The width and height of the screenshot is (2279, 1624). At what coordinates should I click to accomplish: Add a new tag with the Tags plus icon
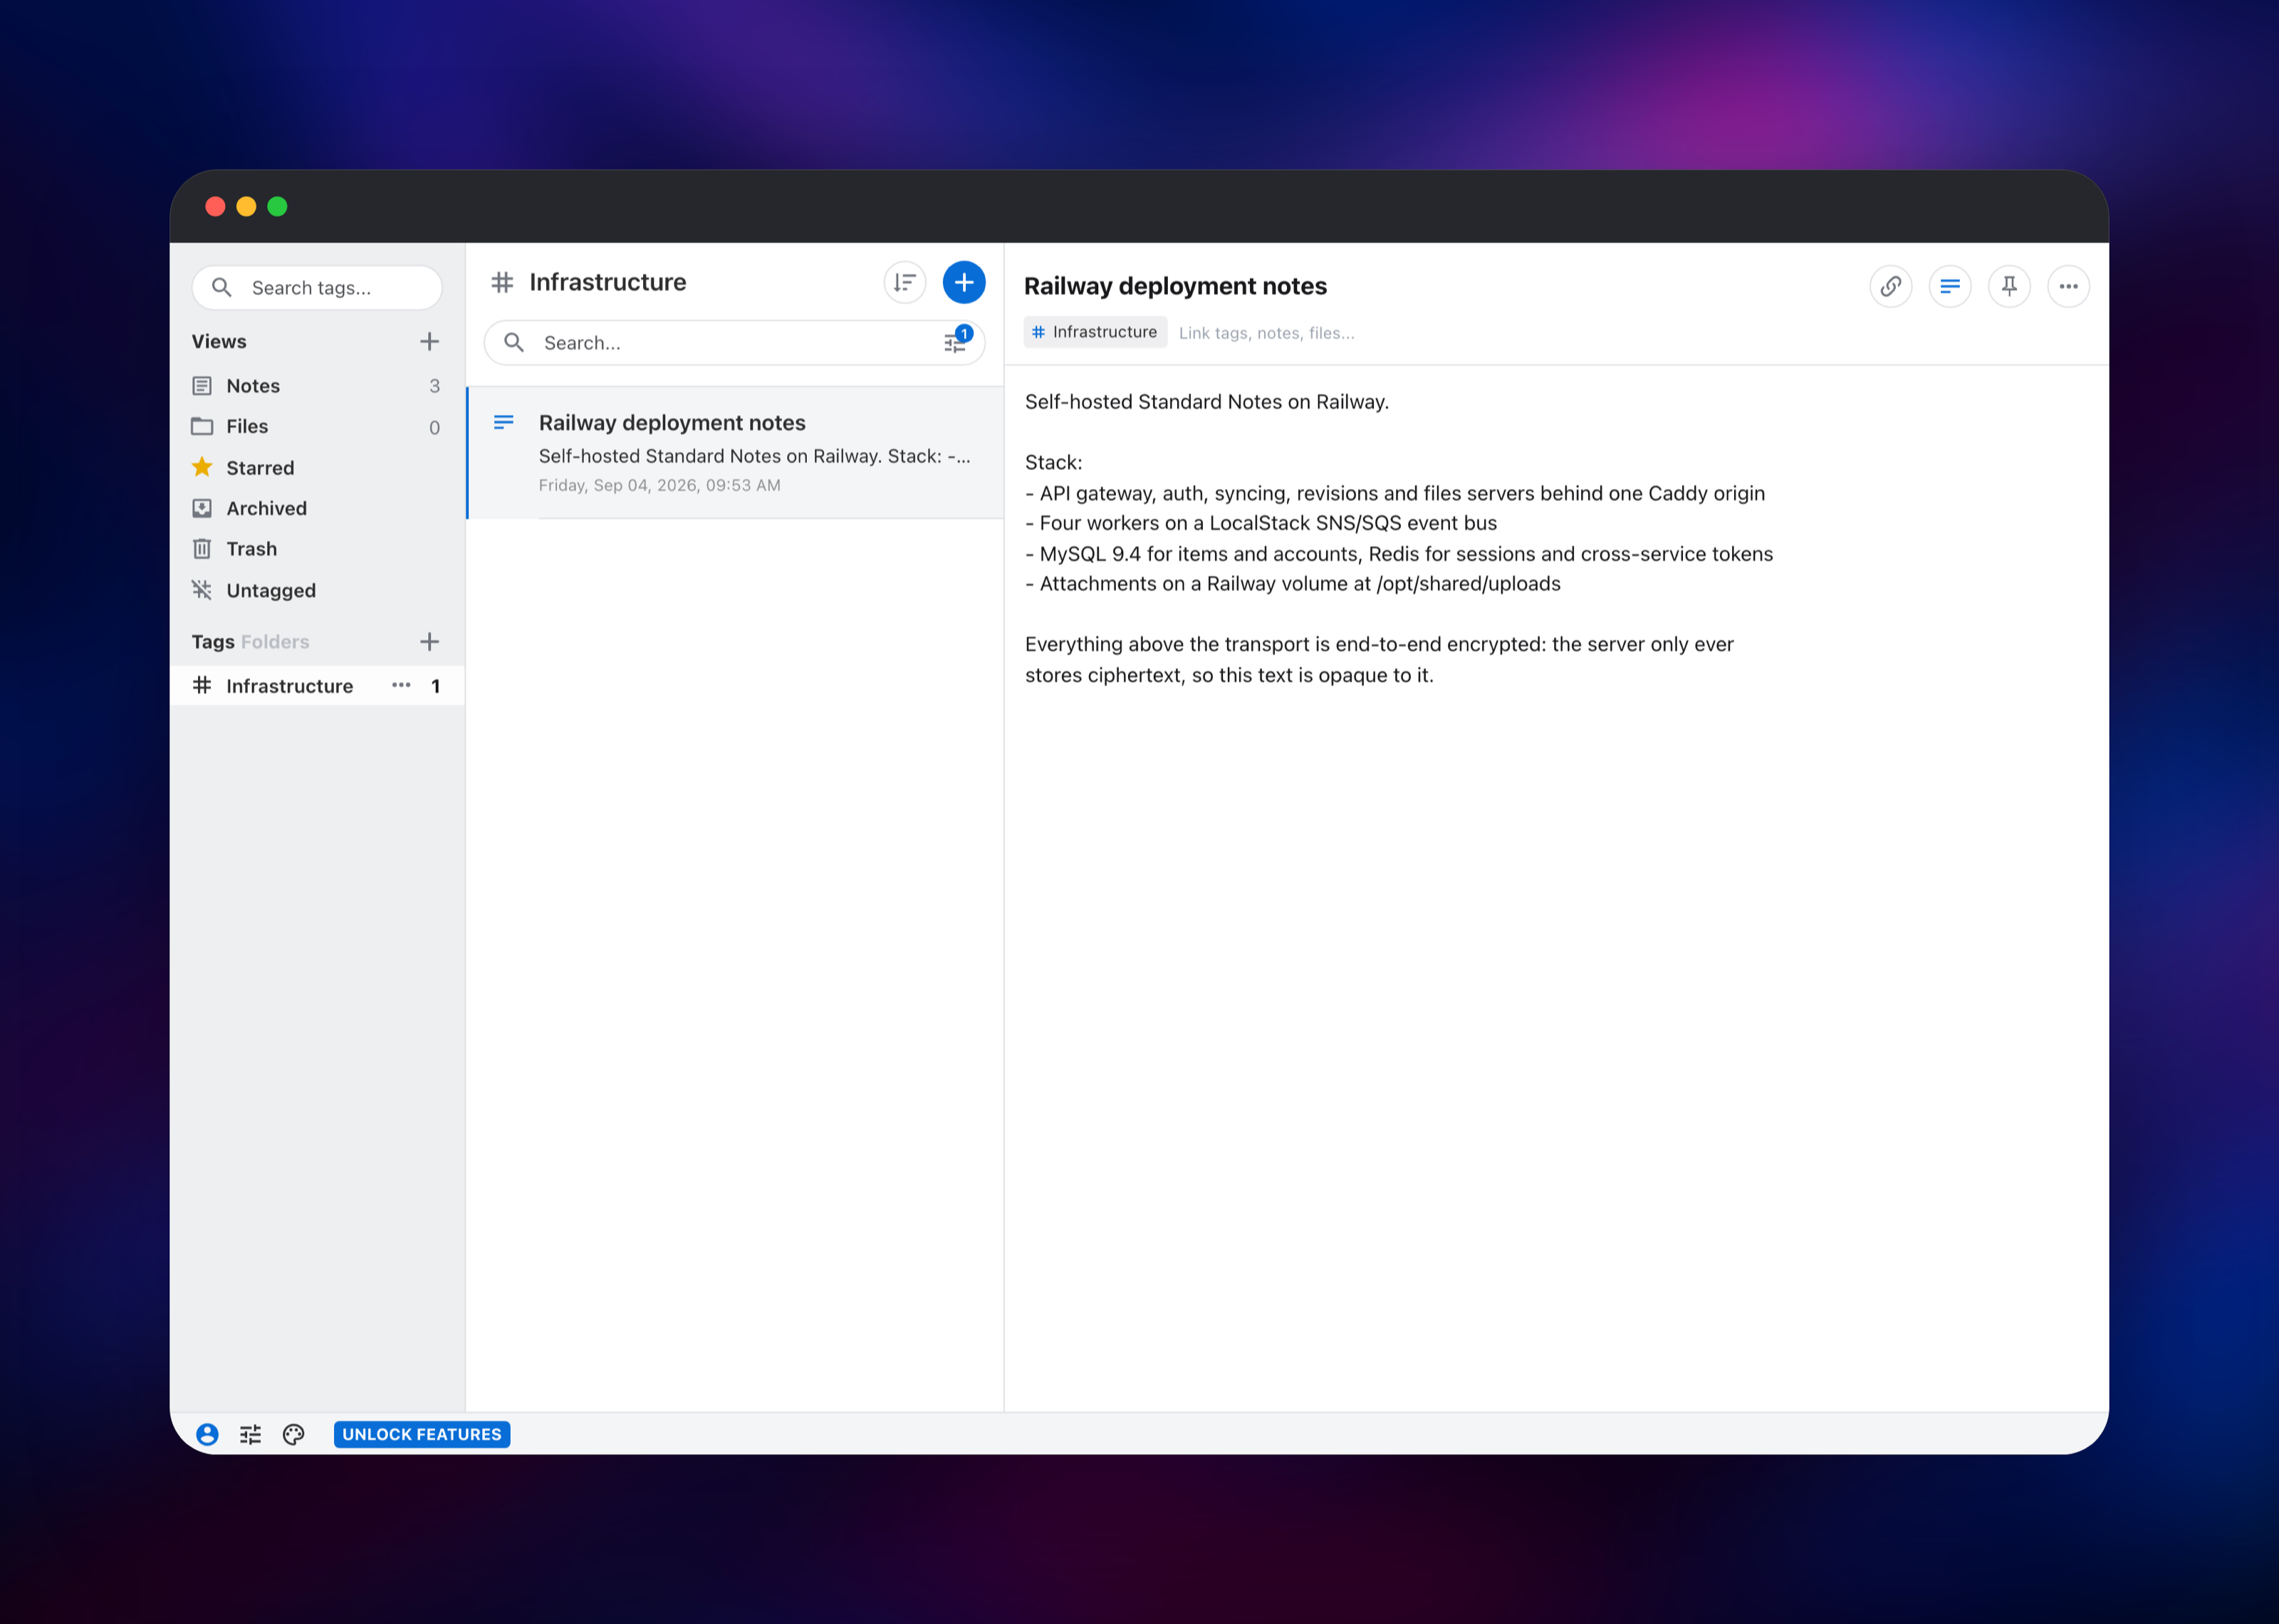pos(429,642)
